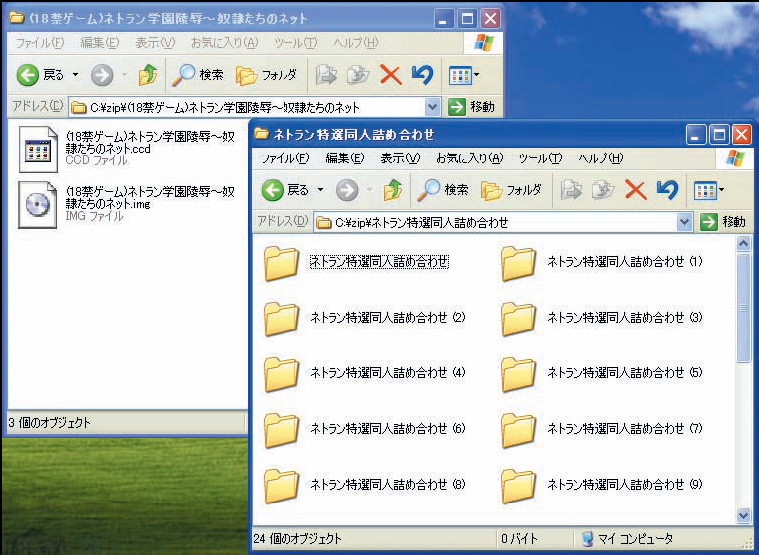Open the ツール(T) menu in the front window
Viewport: 759px width, 555px height.
pyautogui.click(x=540, y=158)
